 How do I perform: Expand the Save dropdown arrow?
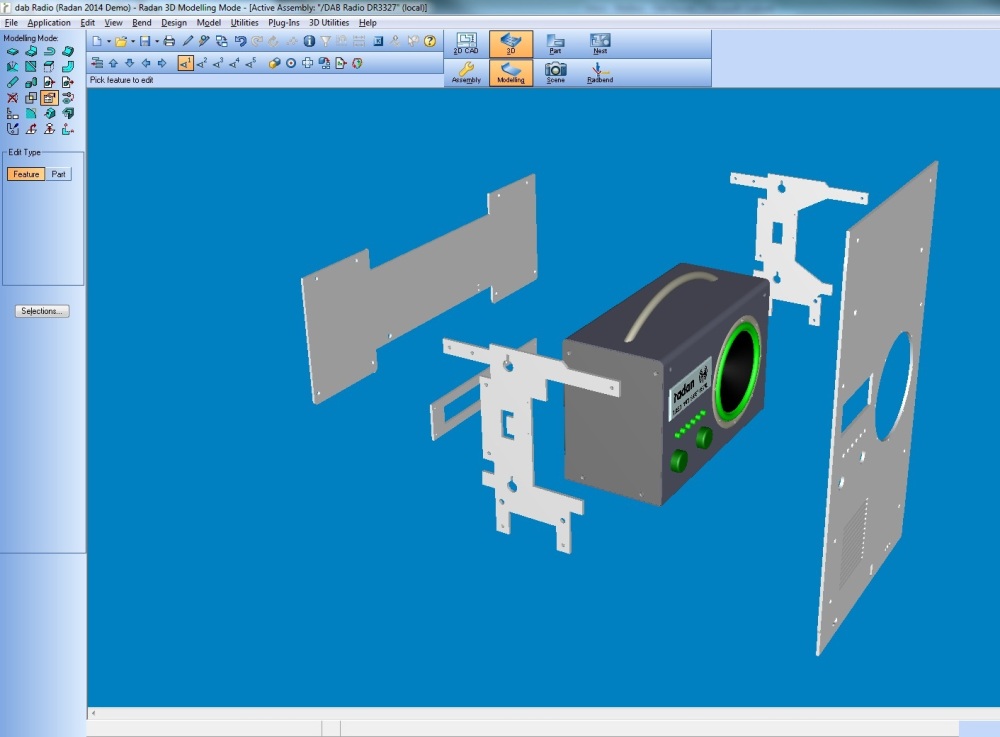click(x=156, y=42)
